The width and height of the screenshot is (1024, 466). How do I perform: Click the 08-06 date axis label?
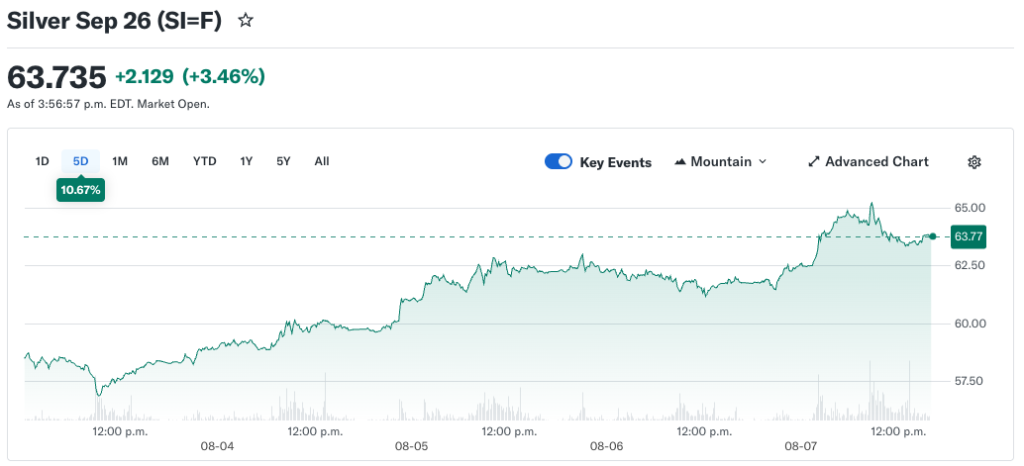click(607, 447)
